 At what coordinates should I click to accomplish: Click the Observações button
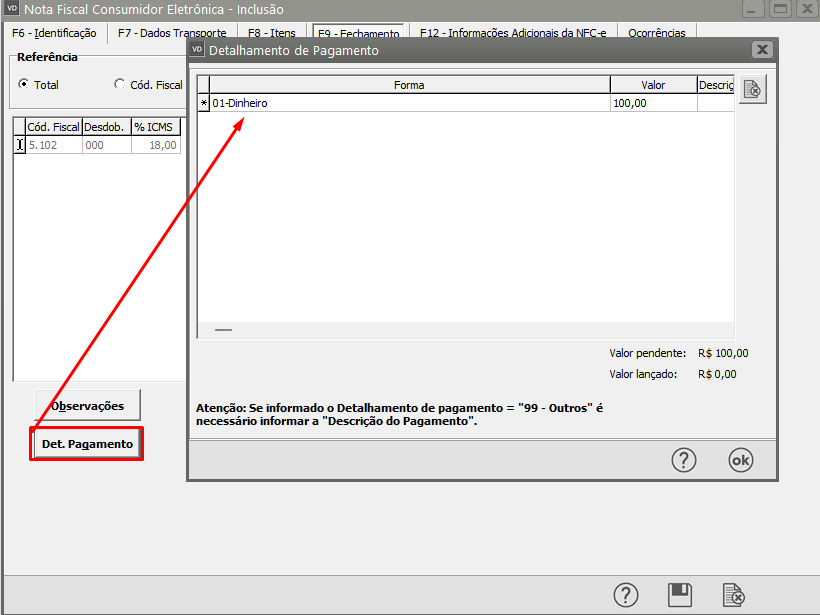point(88,406)
